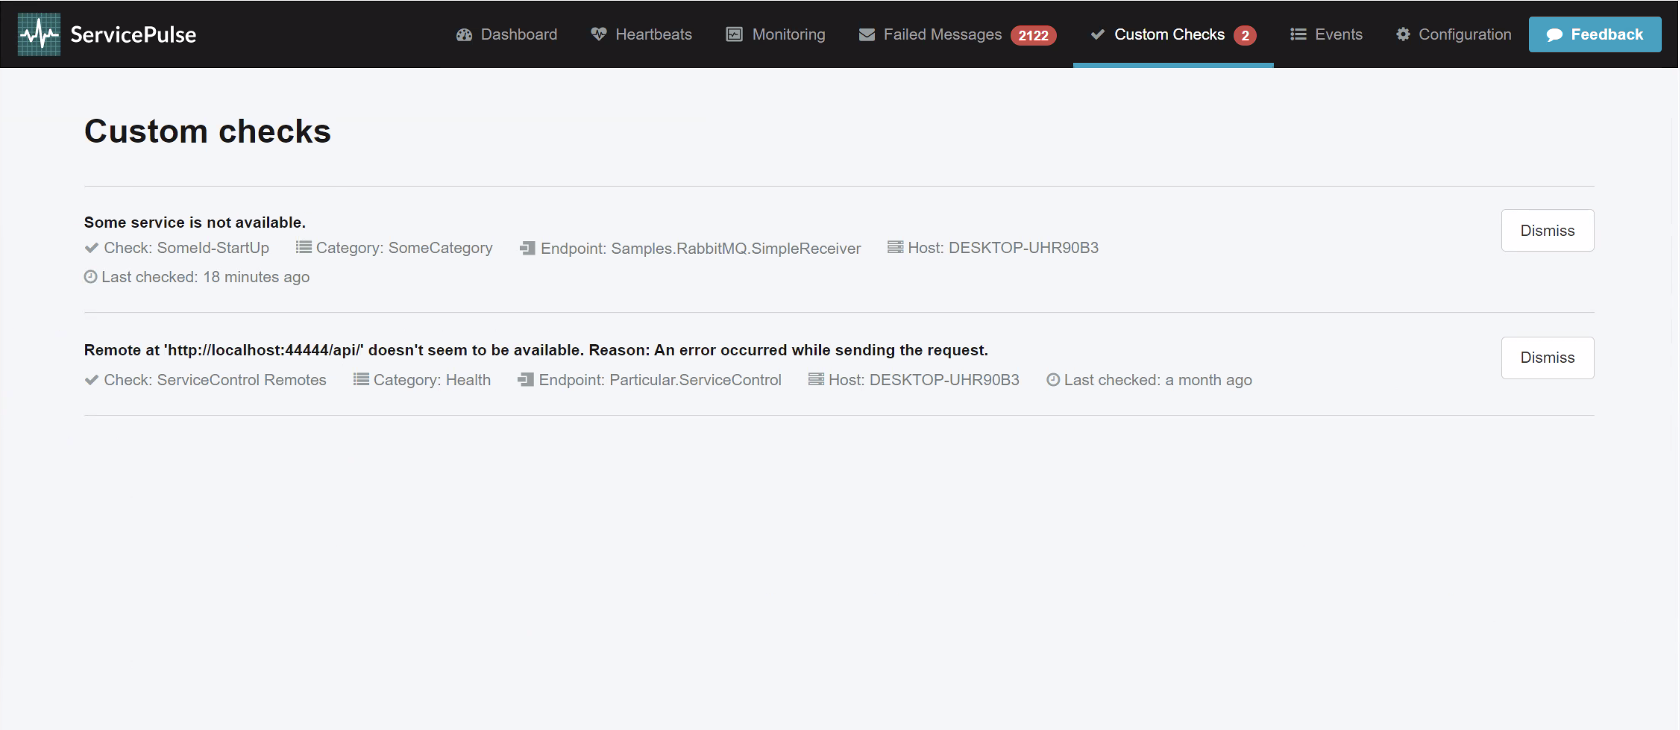Click 'Endpoint: Particular.ServiceControl' text

[x=660, y=380]
